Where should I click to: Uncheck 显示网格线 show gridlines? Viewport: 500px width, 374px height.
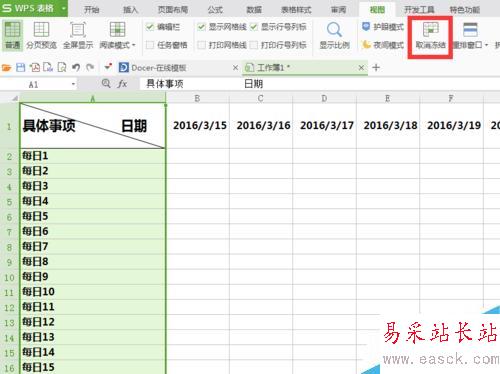[x=201, y=27]
